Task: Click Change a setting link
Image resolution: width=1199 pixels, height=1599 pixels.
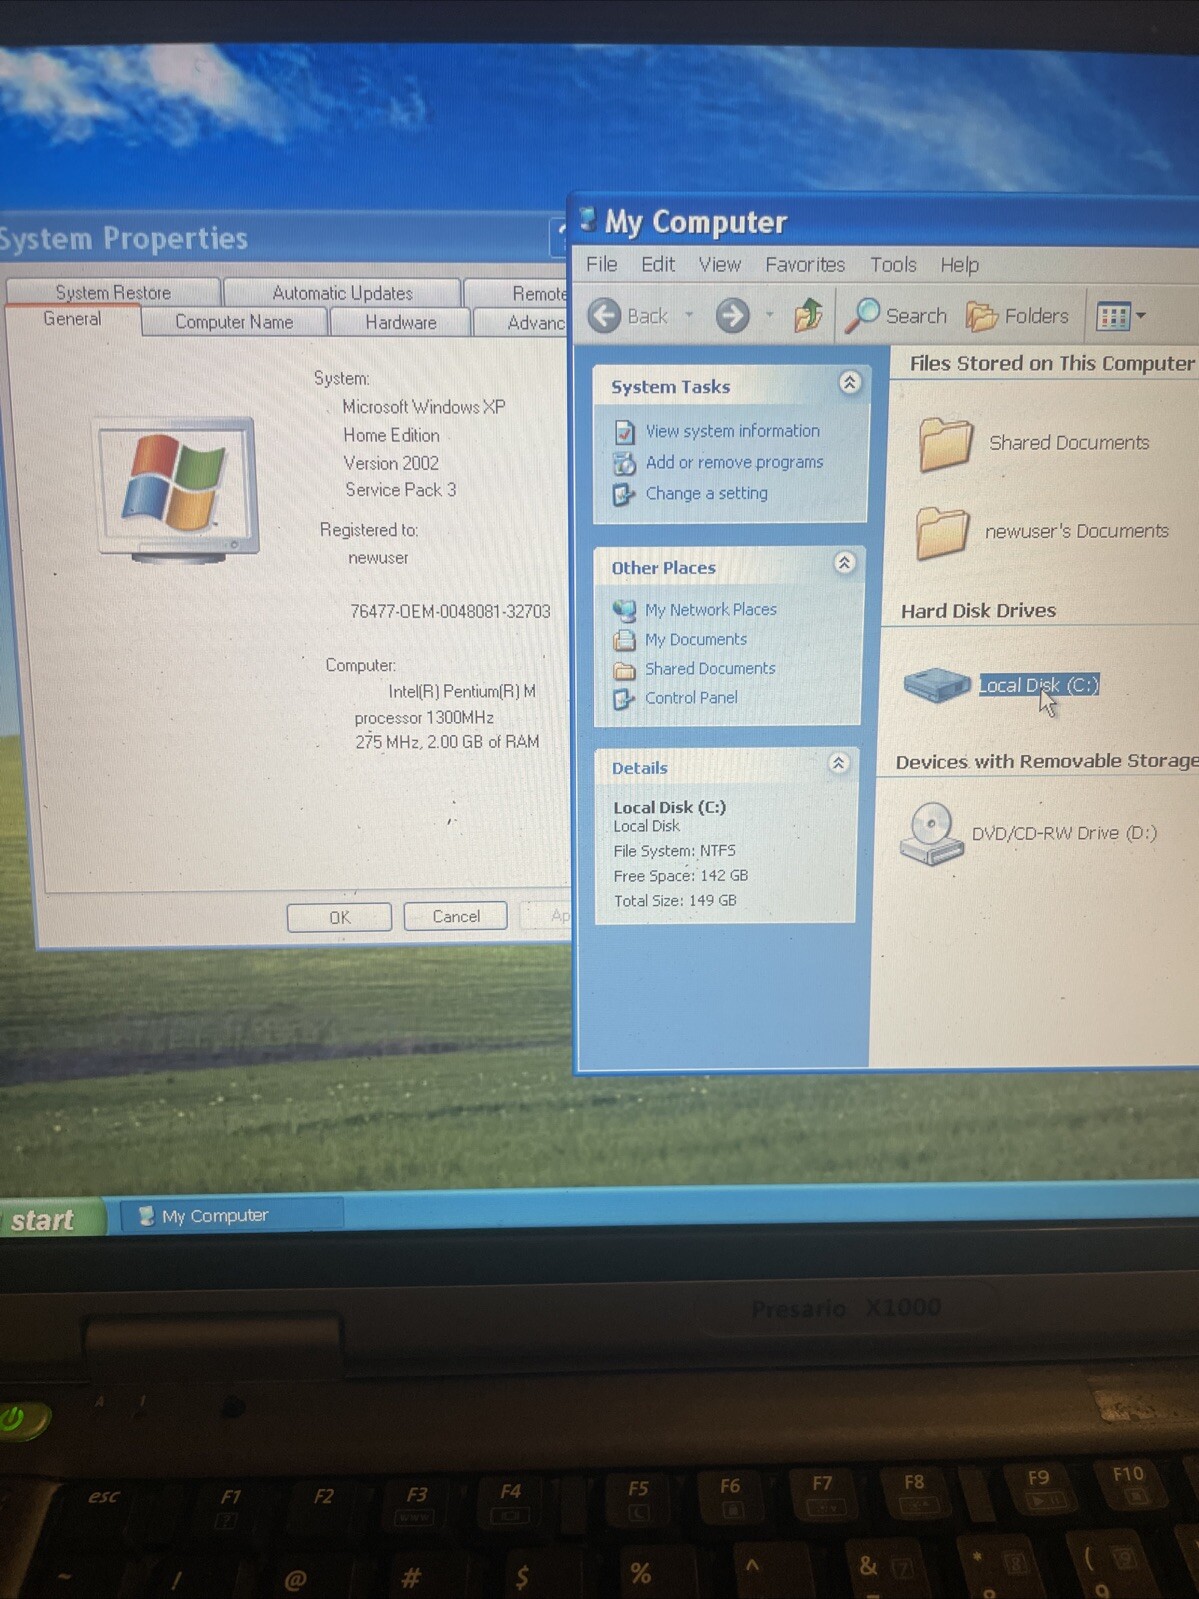Action: pos(706,493)
